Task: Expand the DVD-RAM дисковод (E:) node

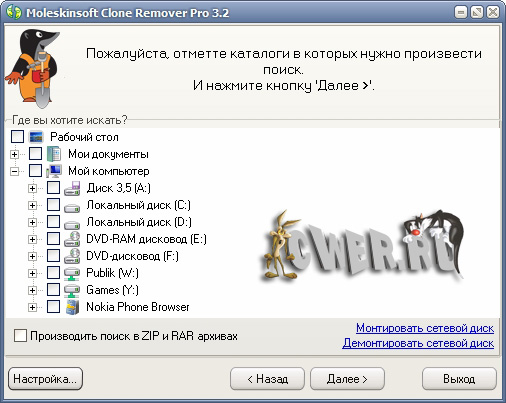Action: [x=32, y=239]
